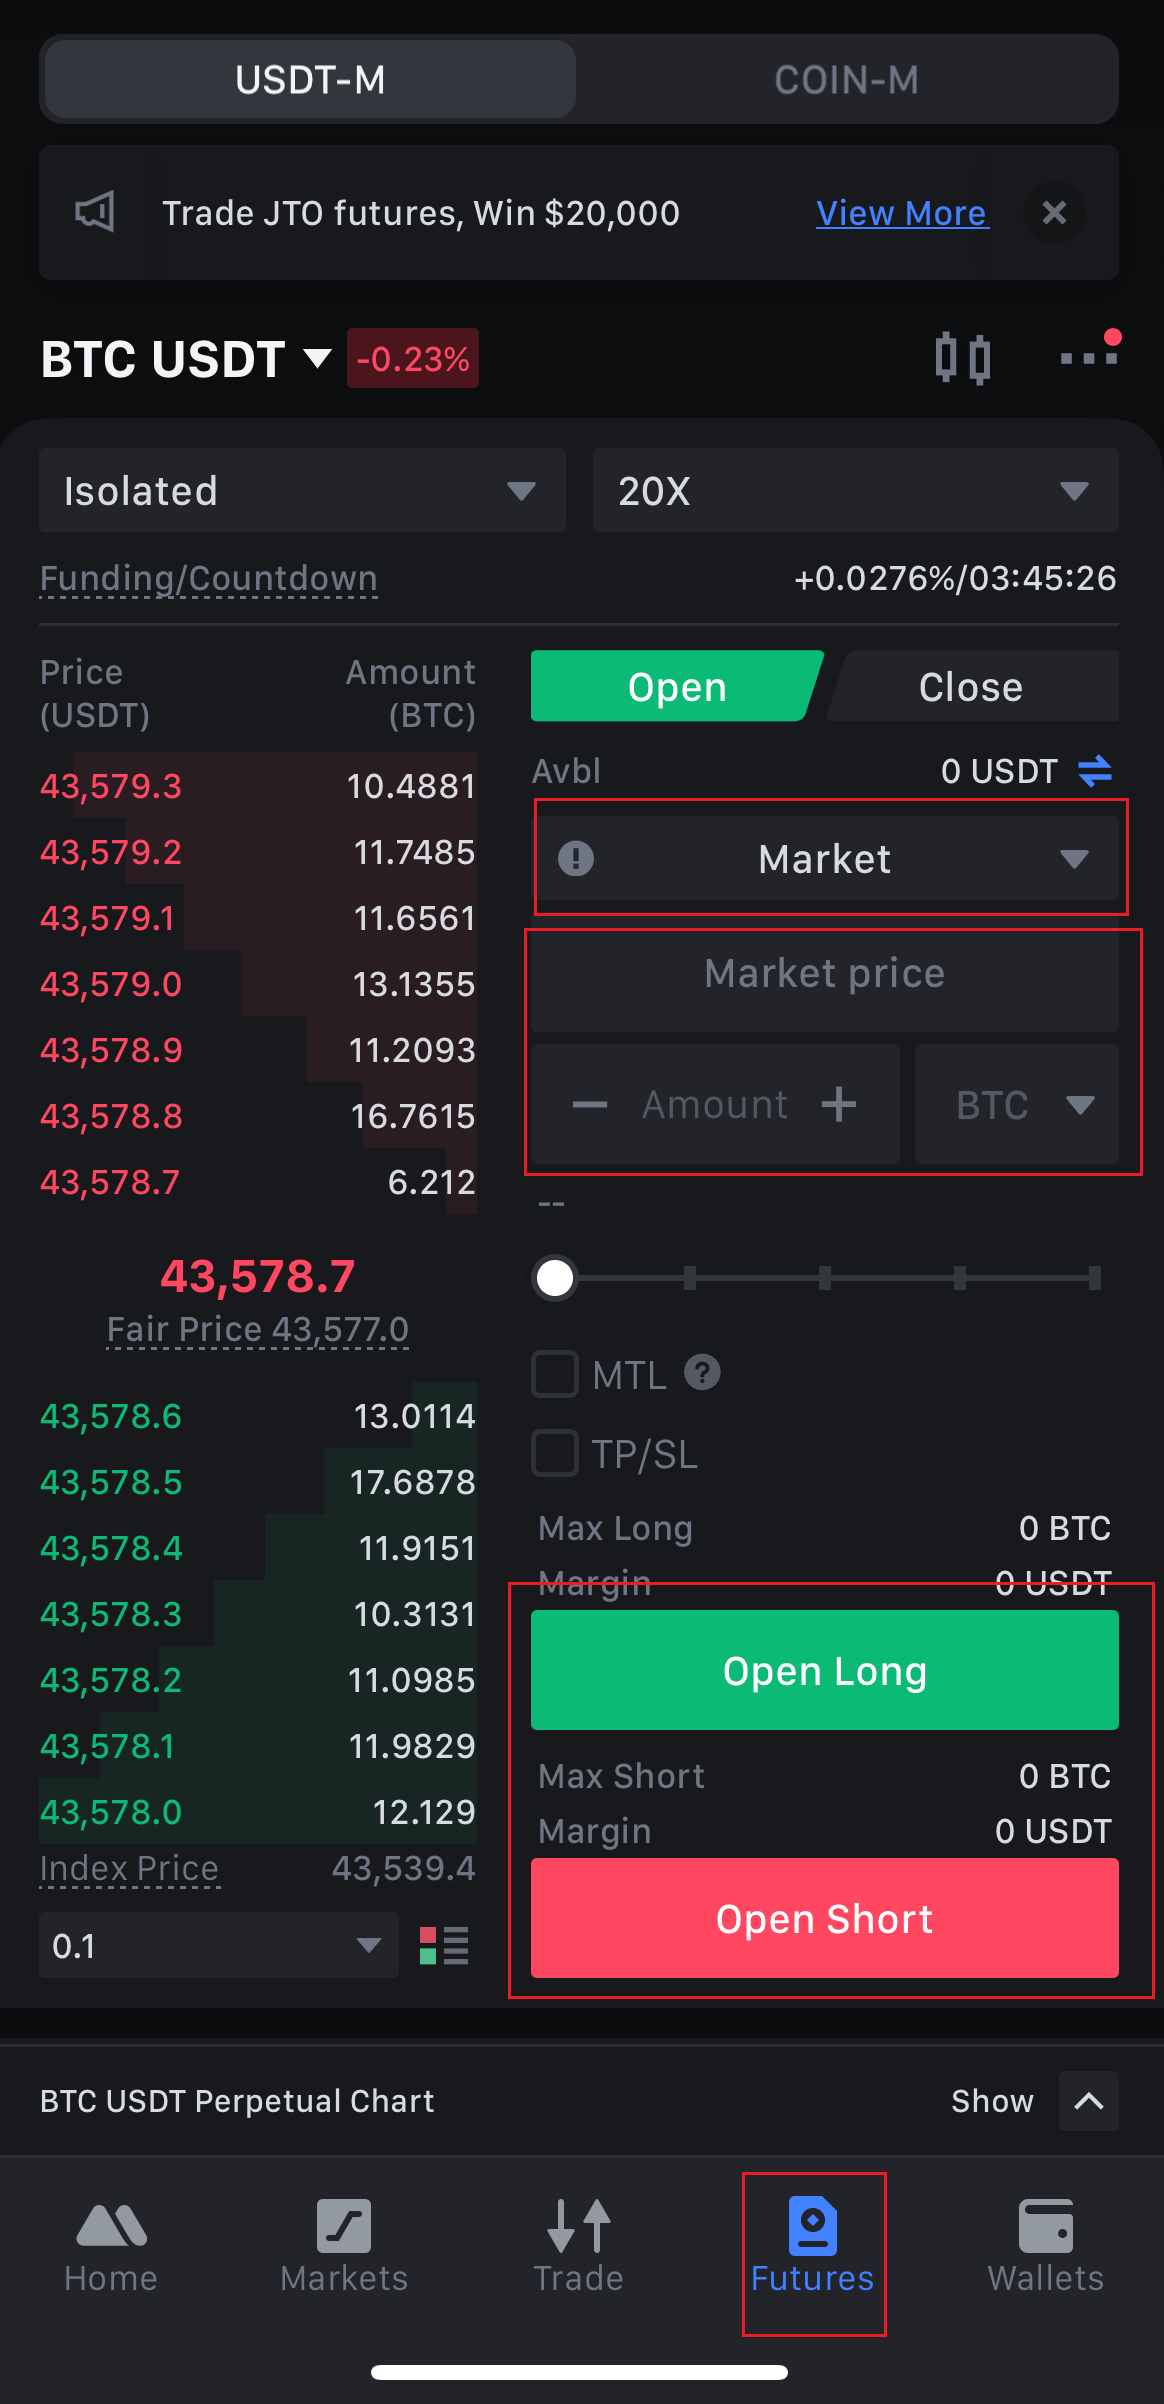Switch to the COIN-M tab
The width and height of the screenshot is (1164, 2404).
pos(846,80)
